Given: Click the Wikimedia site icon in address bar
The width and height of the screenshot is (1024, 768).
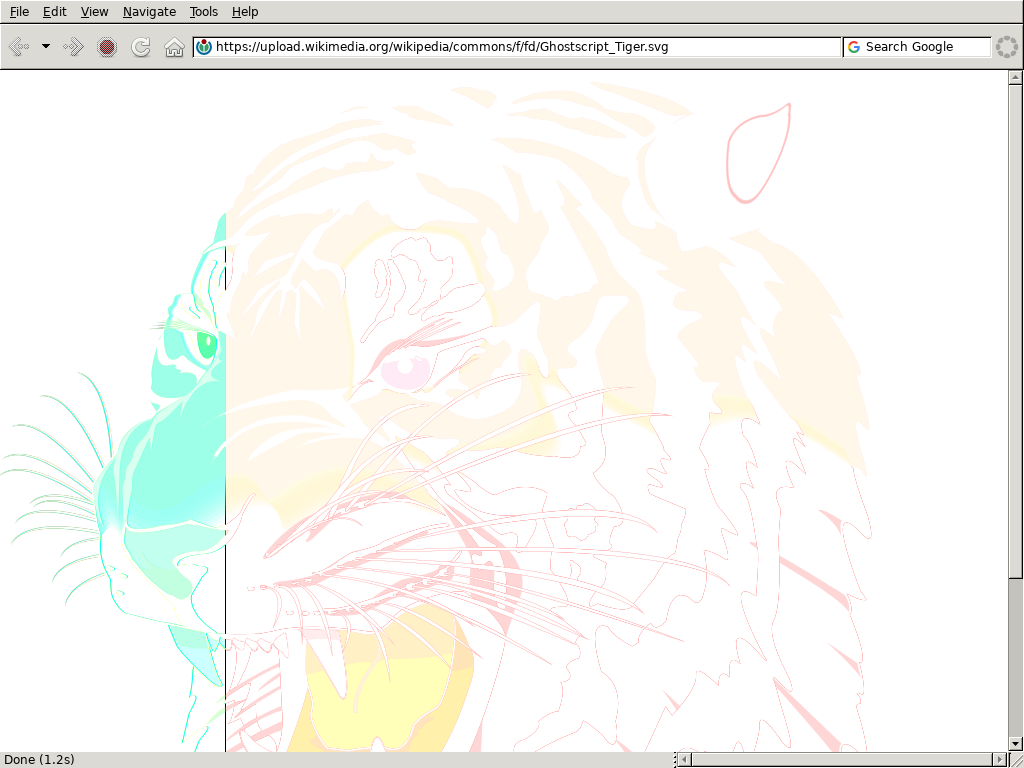Looking at the screenshot, I should pyautogui.click(x=204, y=47).
